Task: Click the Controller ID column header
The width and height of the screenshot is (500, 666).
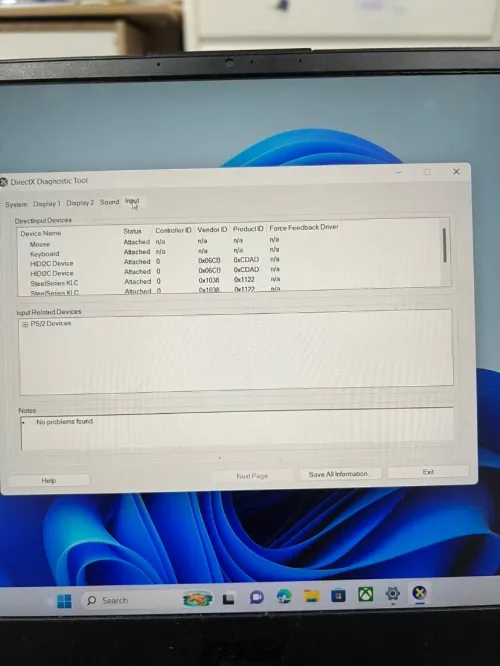Action: coord(173,230)
